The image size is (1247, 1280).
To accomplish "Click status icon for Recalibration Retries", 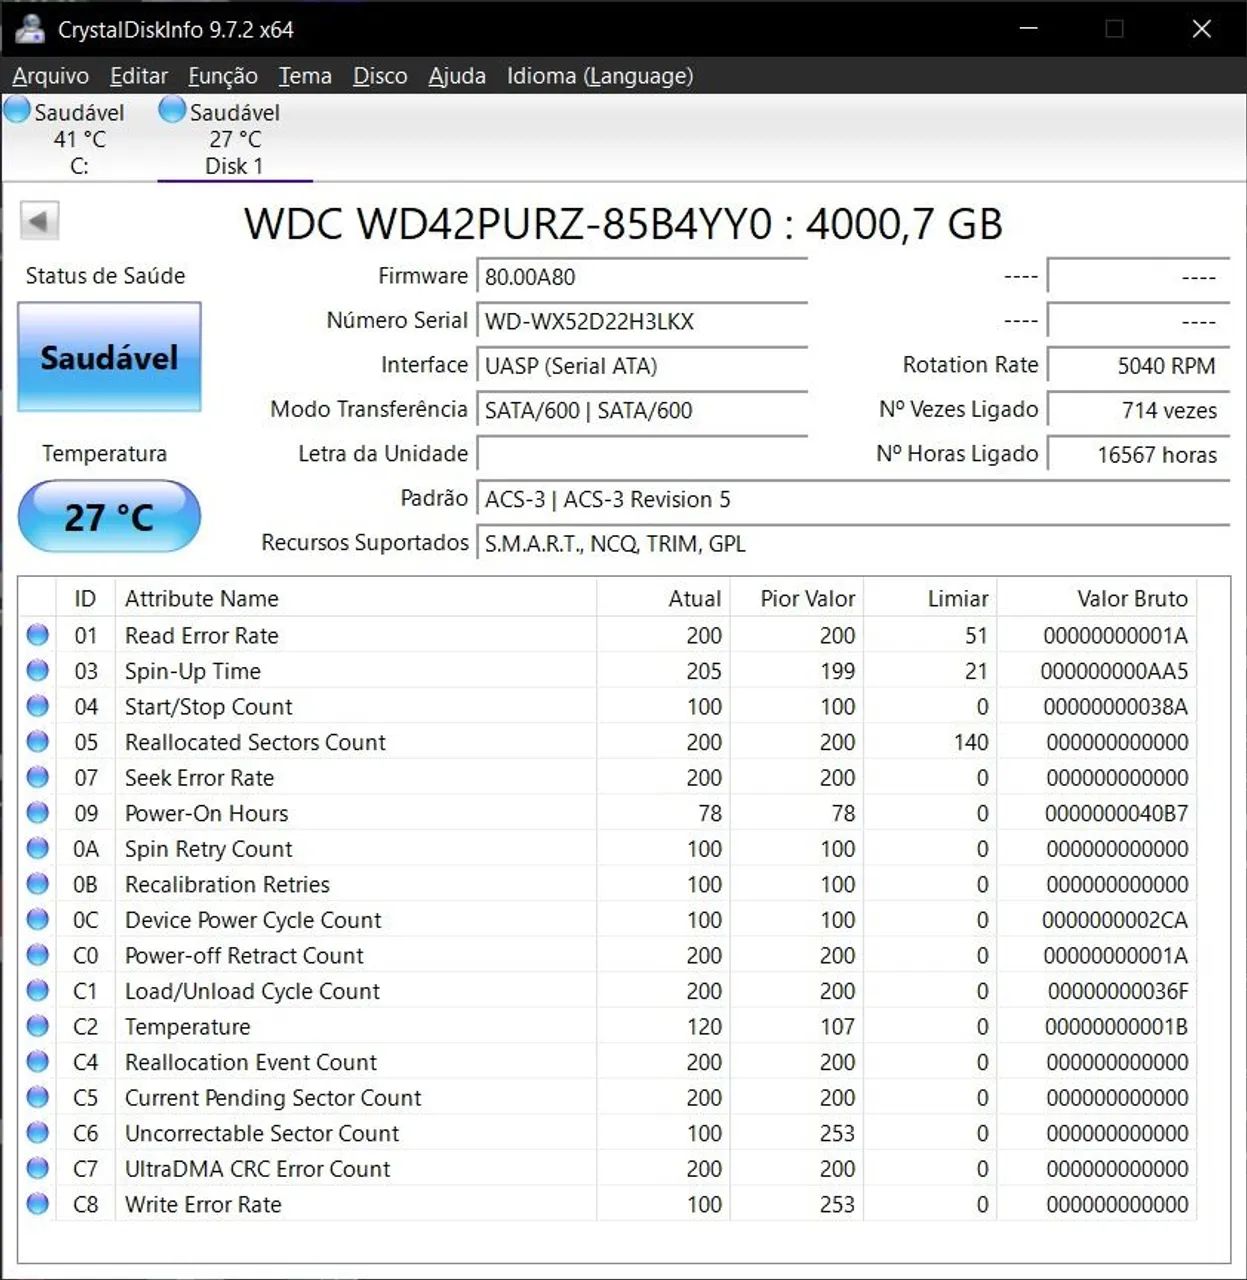I will tap(38, 884).
